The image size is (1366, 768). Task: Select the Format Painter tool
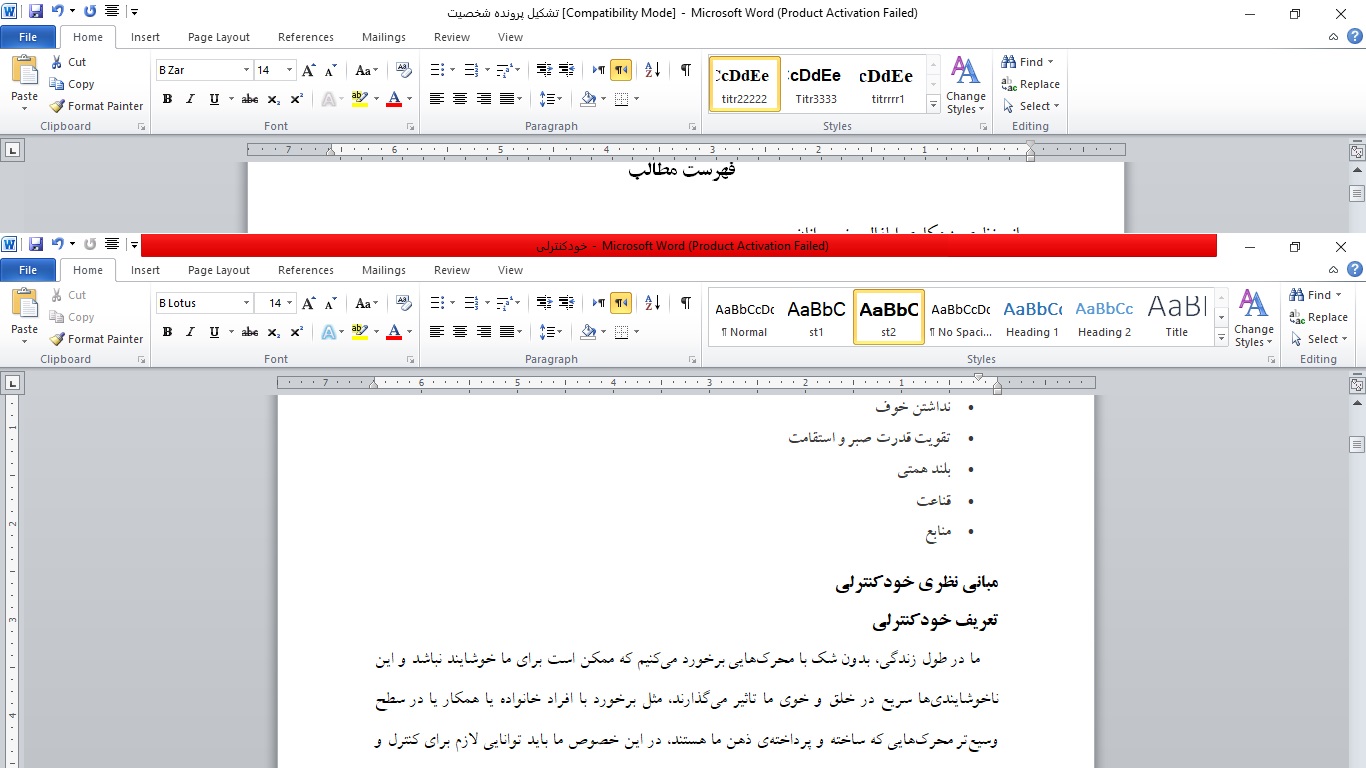click(x=95, y=339)
